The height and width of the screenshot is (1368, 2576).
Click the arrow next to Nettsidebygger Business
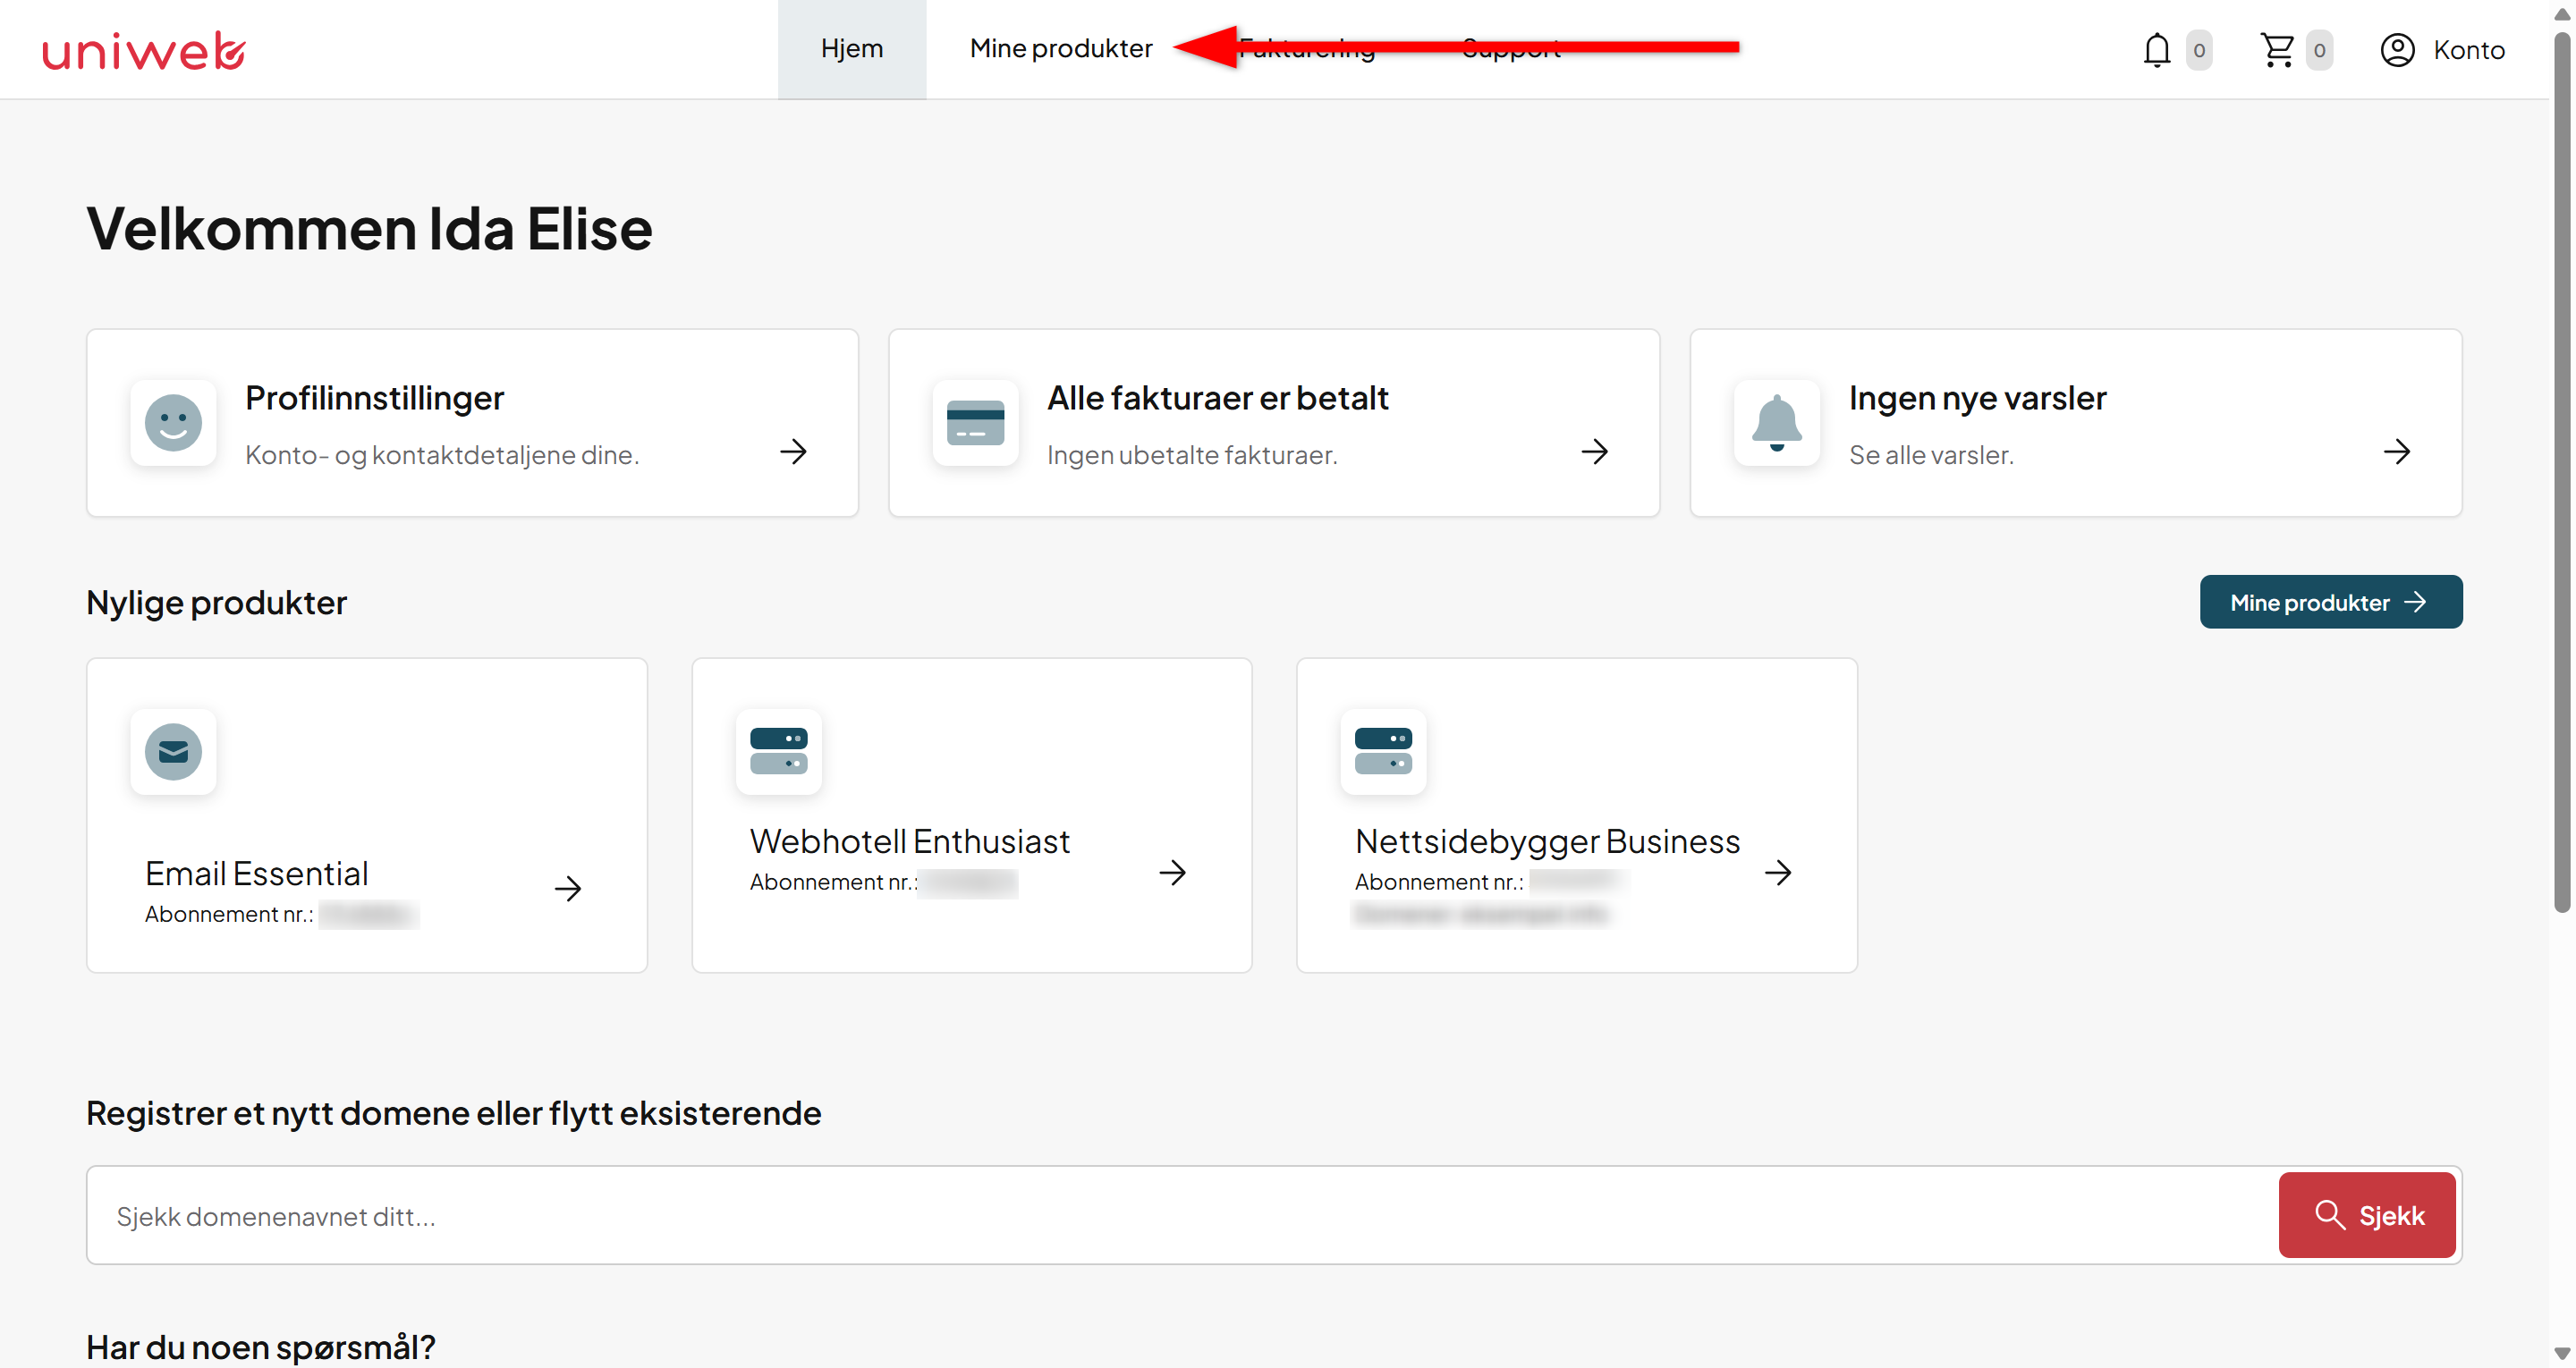(1778, 873)
